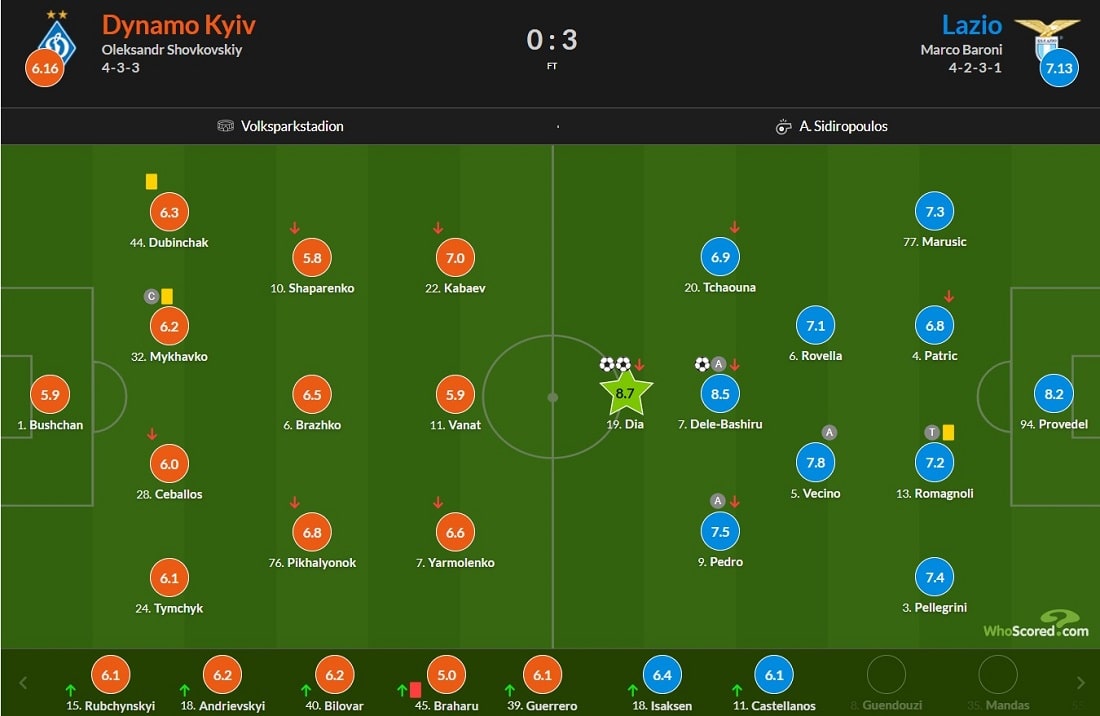This screenshot has height=716, width=1100.
Task: Click Vecino's assist badge icon
Action: (829, 432)
